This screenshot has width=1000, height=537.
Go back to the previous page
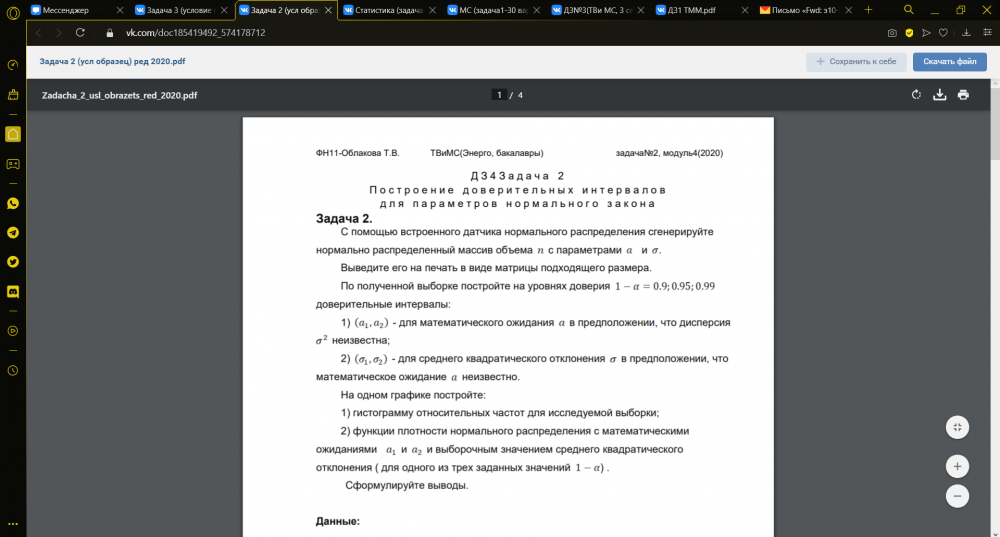tap(39, 33)
